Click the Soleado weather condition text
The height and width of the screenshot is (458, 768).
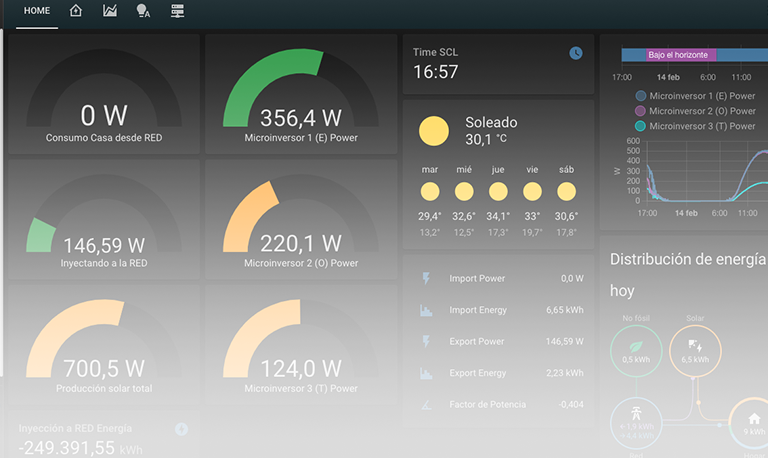[x=491, y=122]
